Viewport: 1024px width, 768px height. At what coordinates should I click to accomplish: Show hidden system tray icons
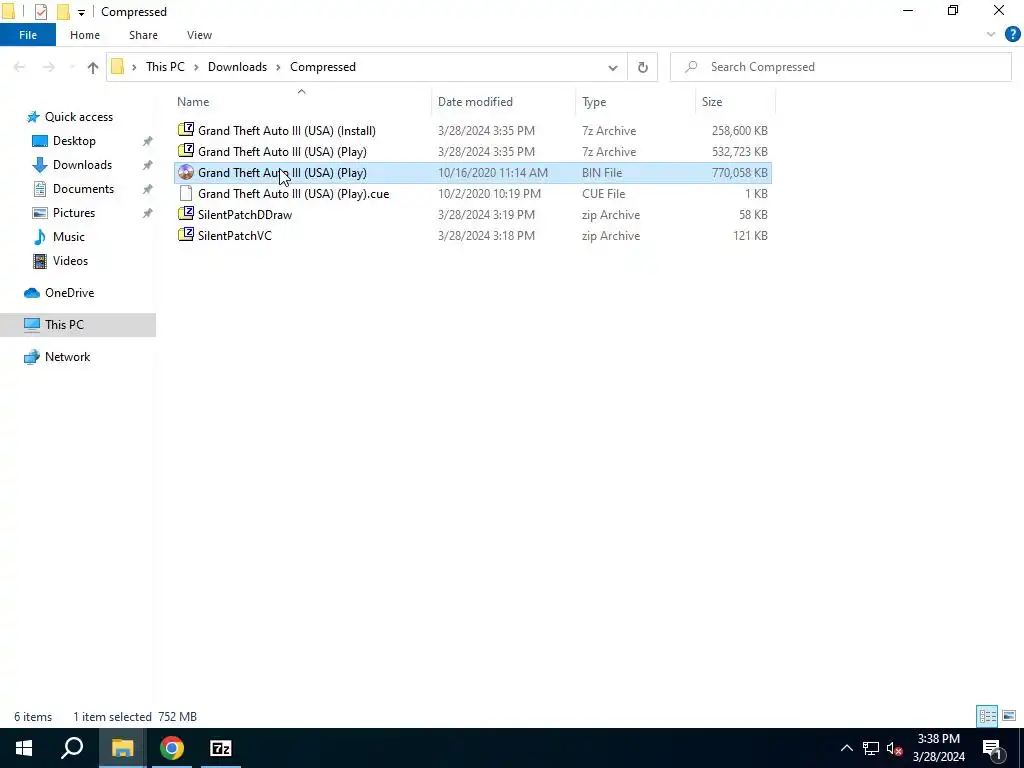(x=846, y=748)
